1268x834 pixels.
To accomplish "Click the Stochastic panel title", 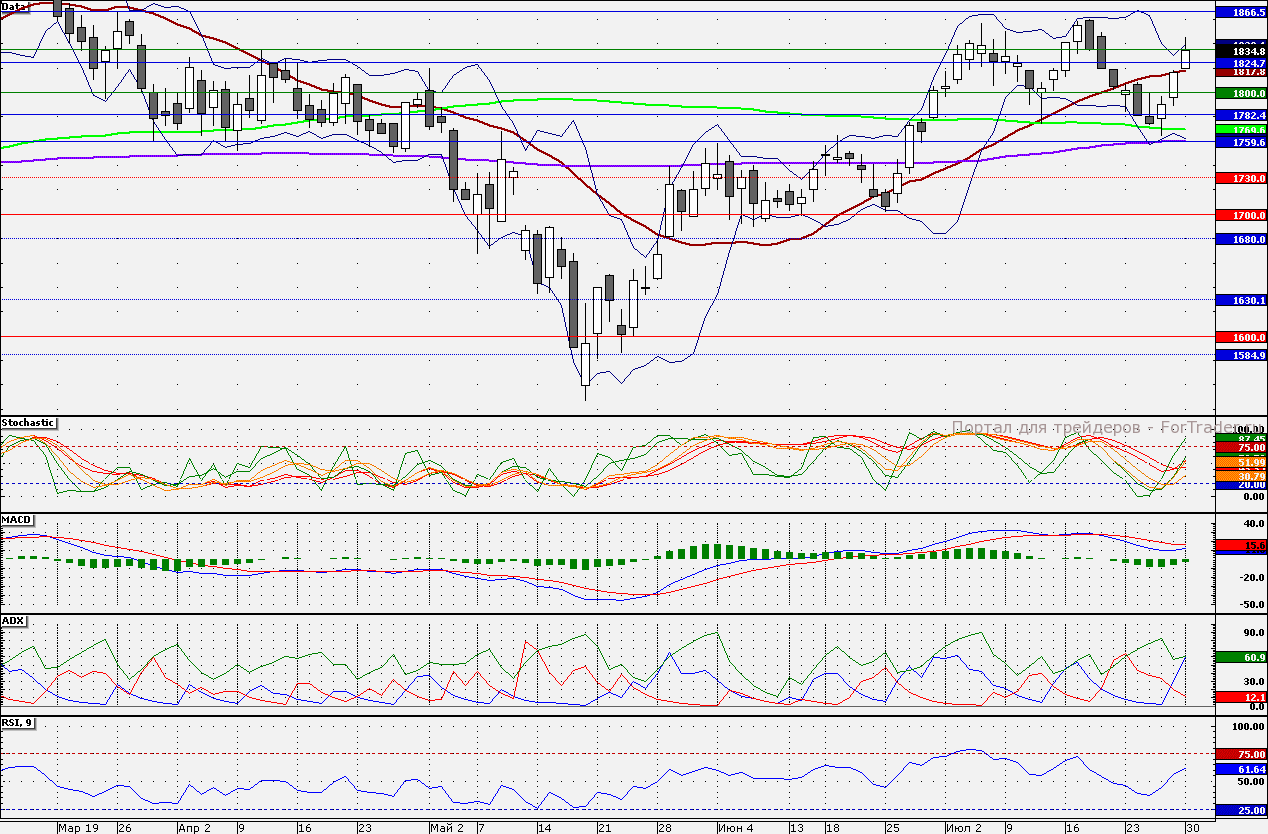I will pyautogui.click(x=28, y=423).
